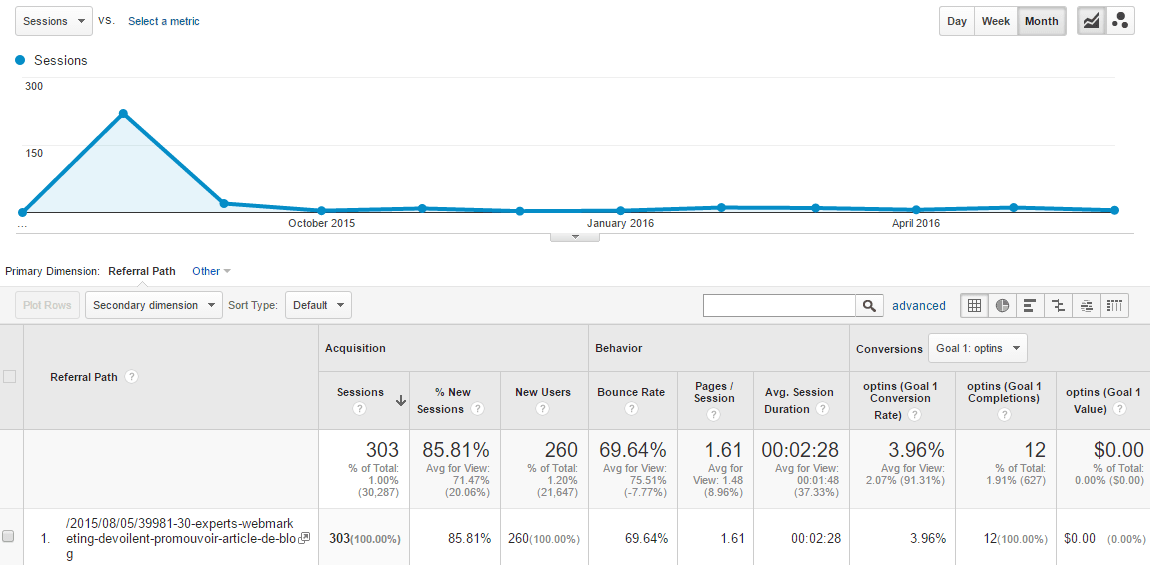Screen dimensions: 1150x565
Task: Sort by Bounce Rate column header
Action: (x=631, y=392)
